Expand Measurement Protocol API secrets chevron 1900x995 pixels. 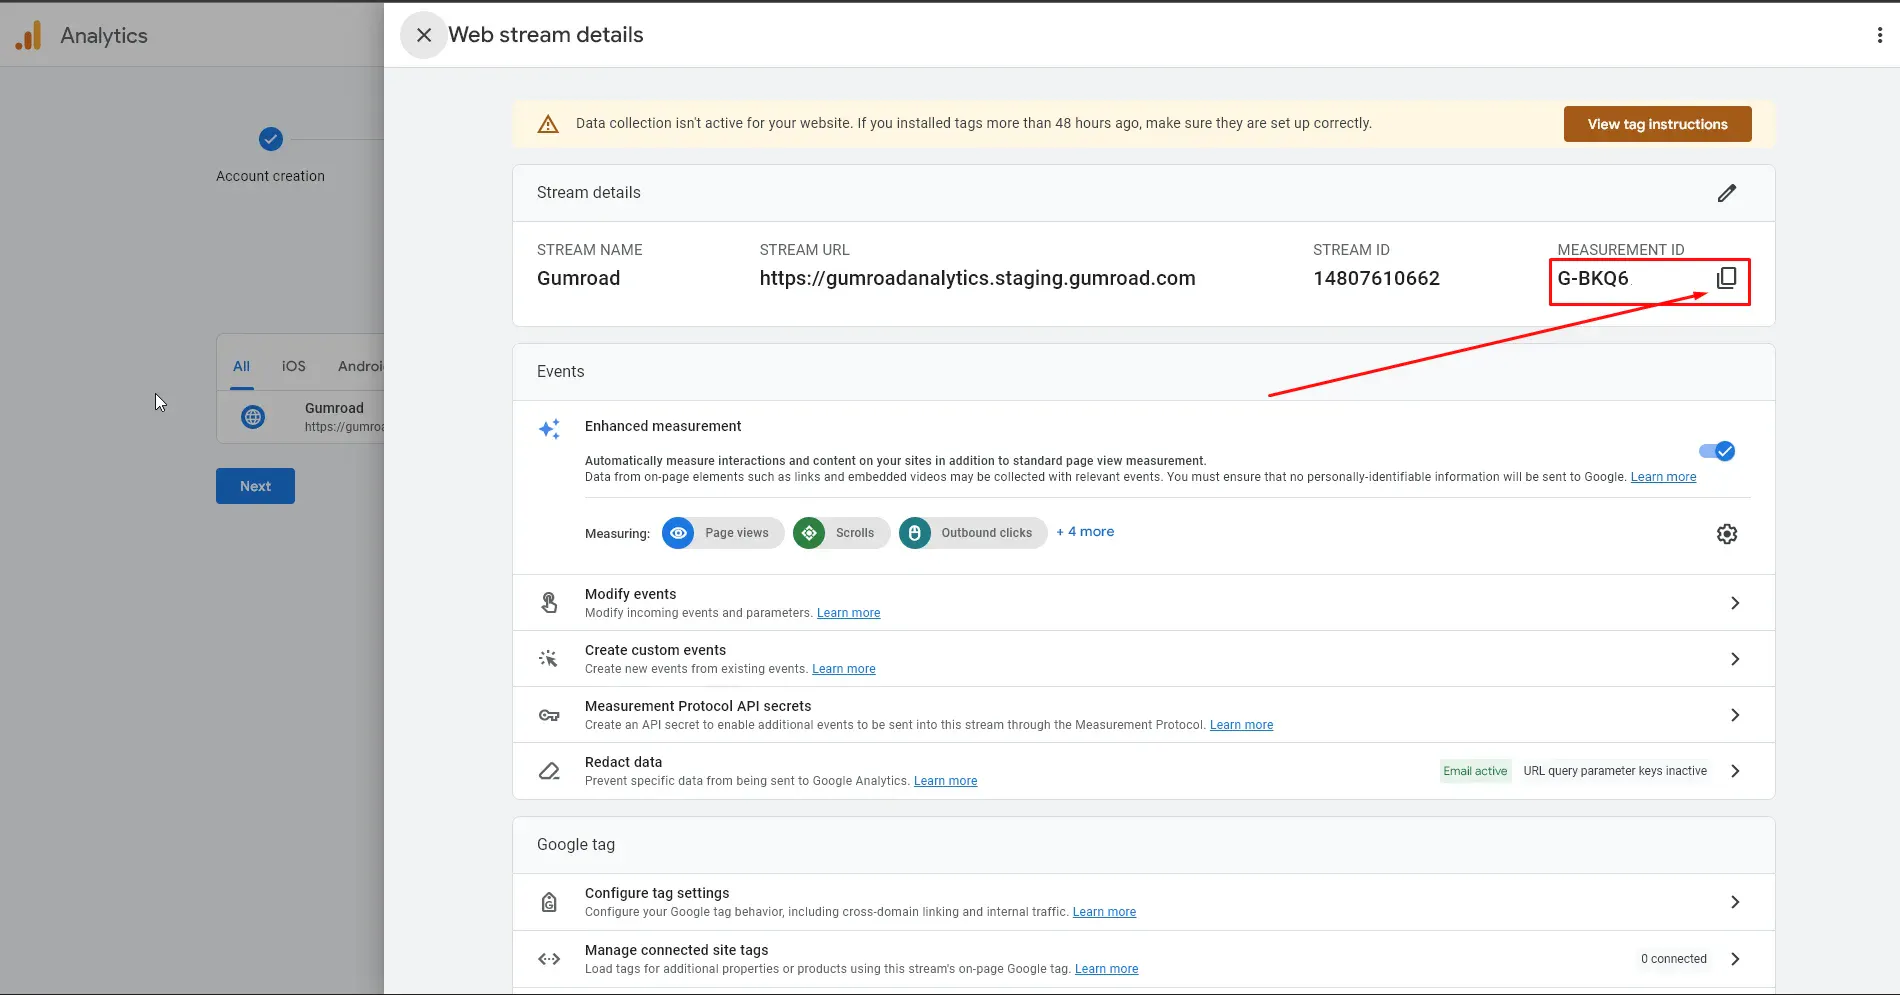click(1735, 715)
